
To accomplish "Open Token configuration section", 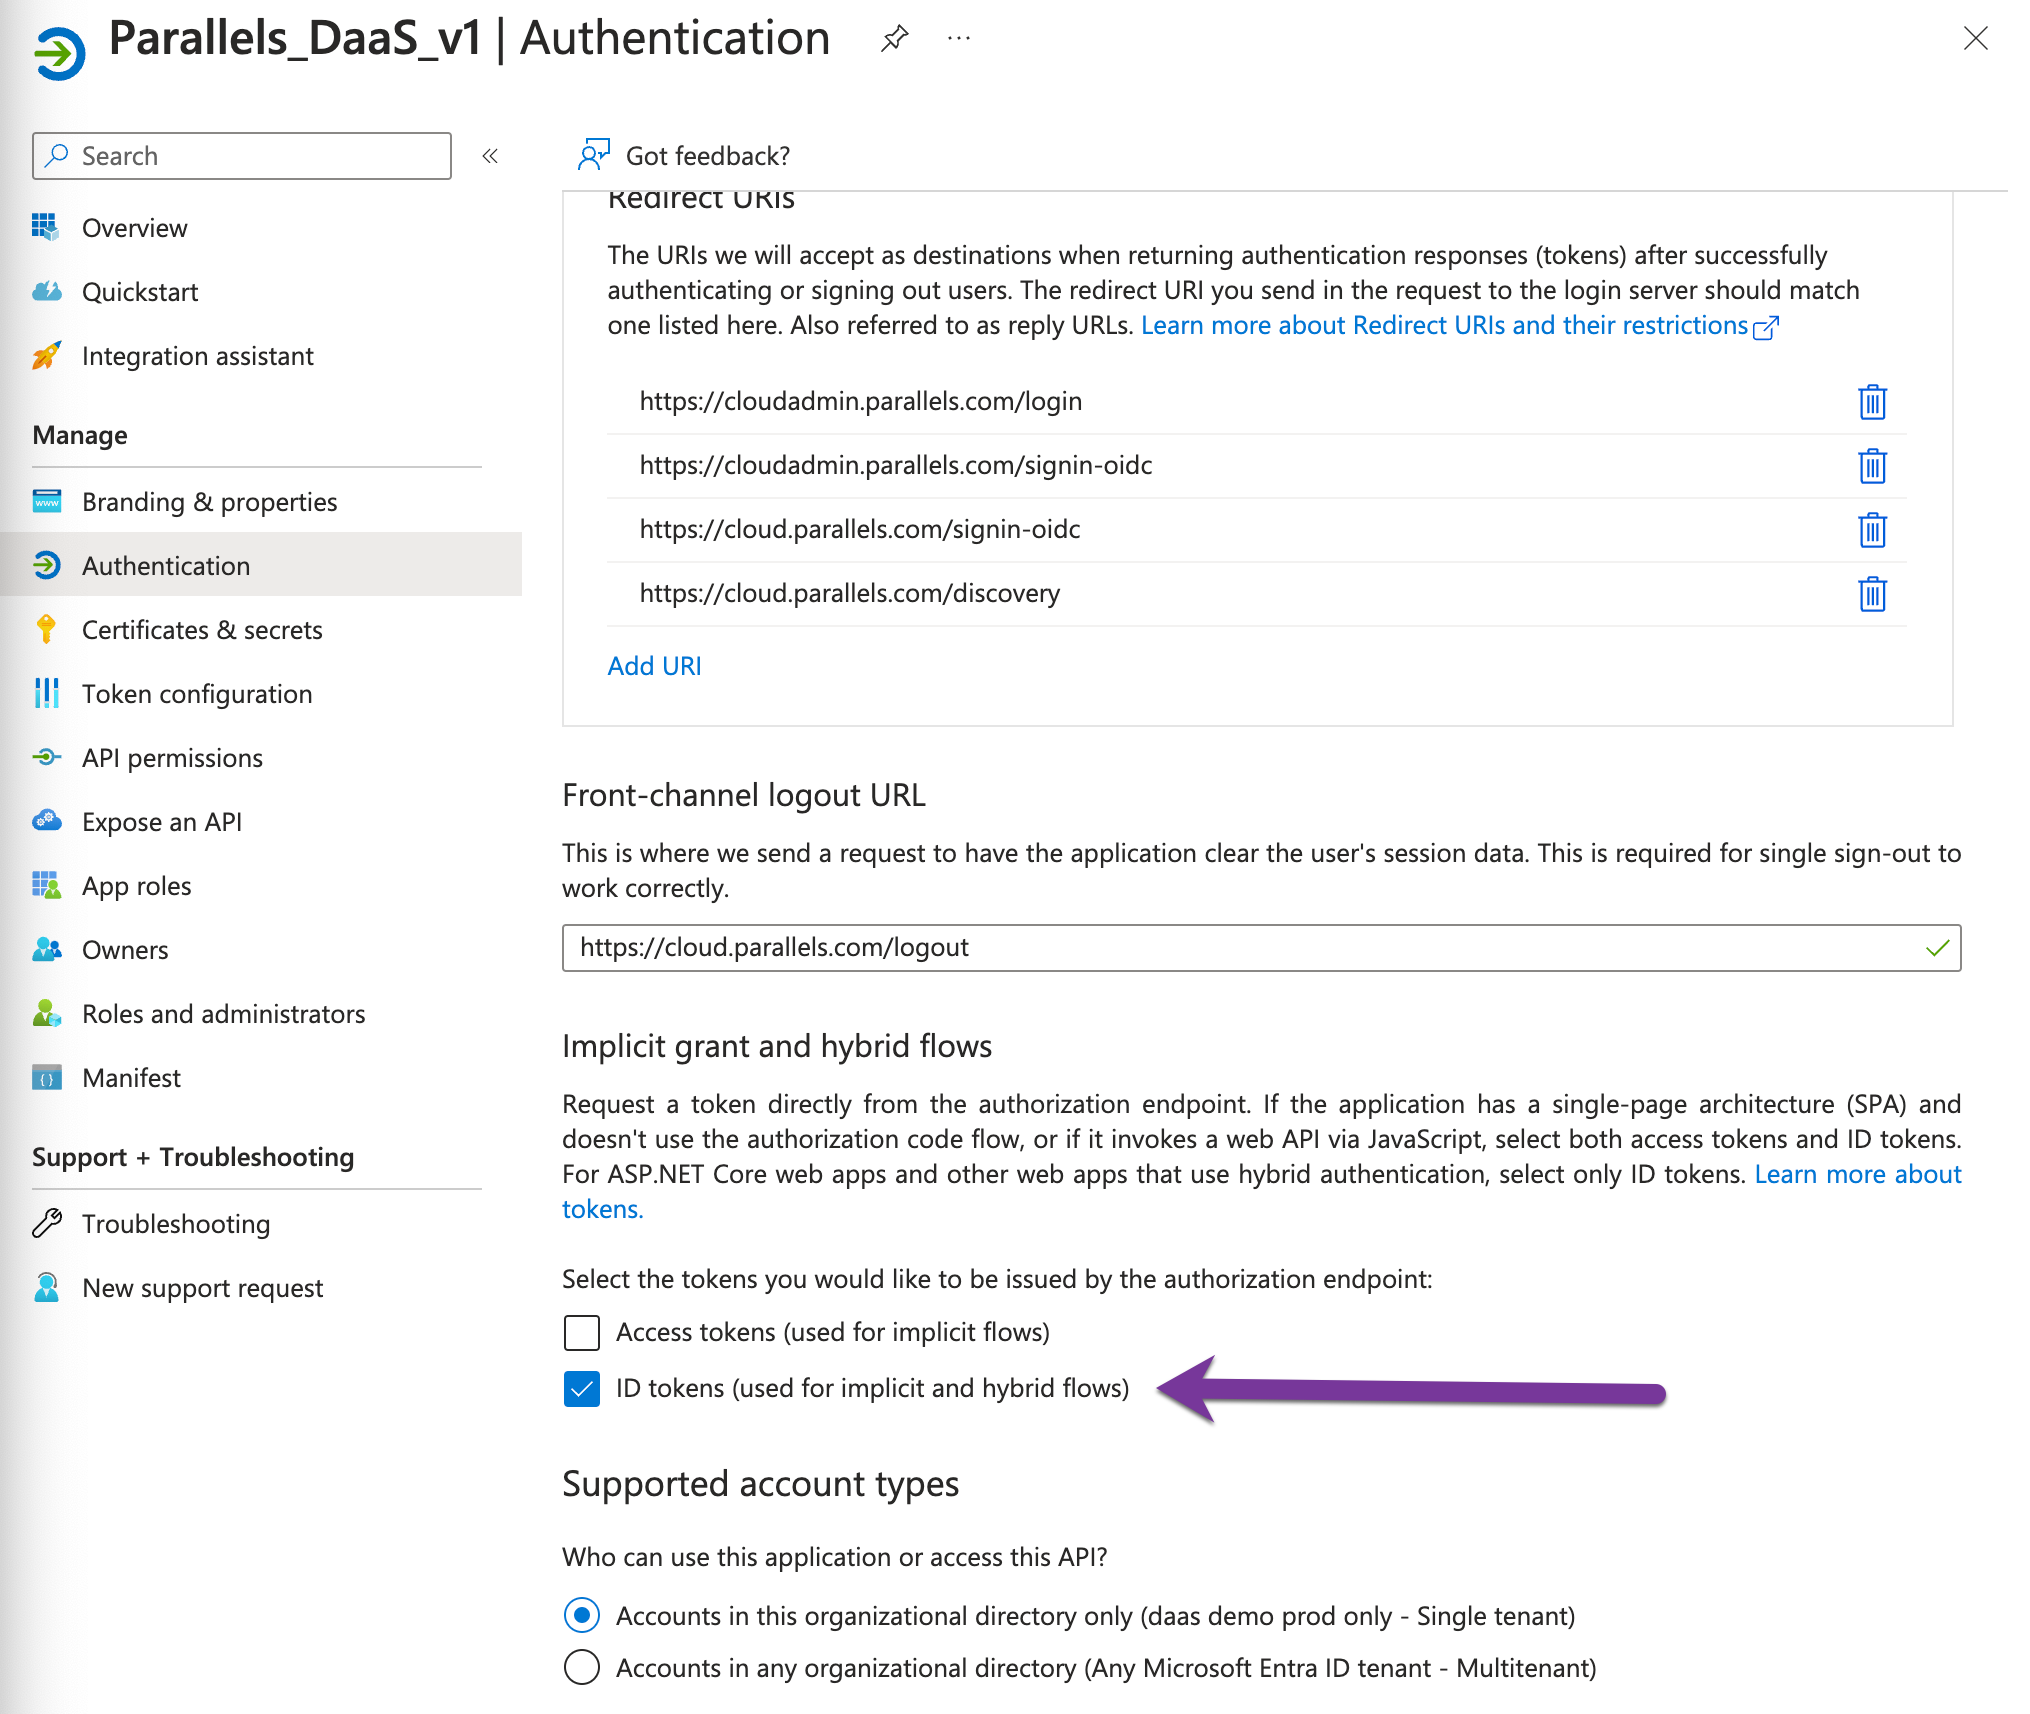I will point(196,694).
